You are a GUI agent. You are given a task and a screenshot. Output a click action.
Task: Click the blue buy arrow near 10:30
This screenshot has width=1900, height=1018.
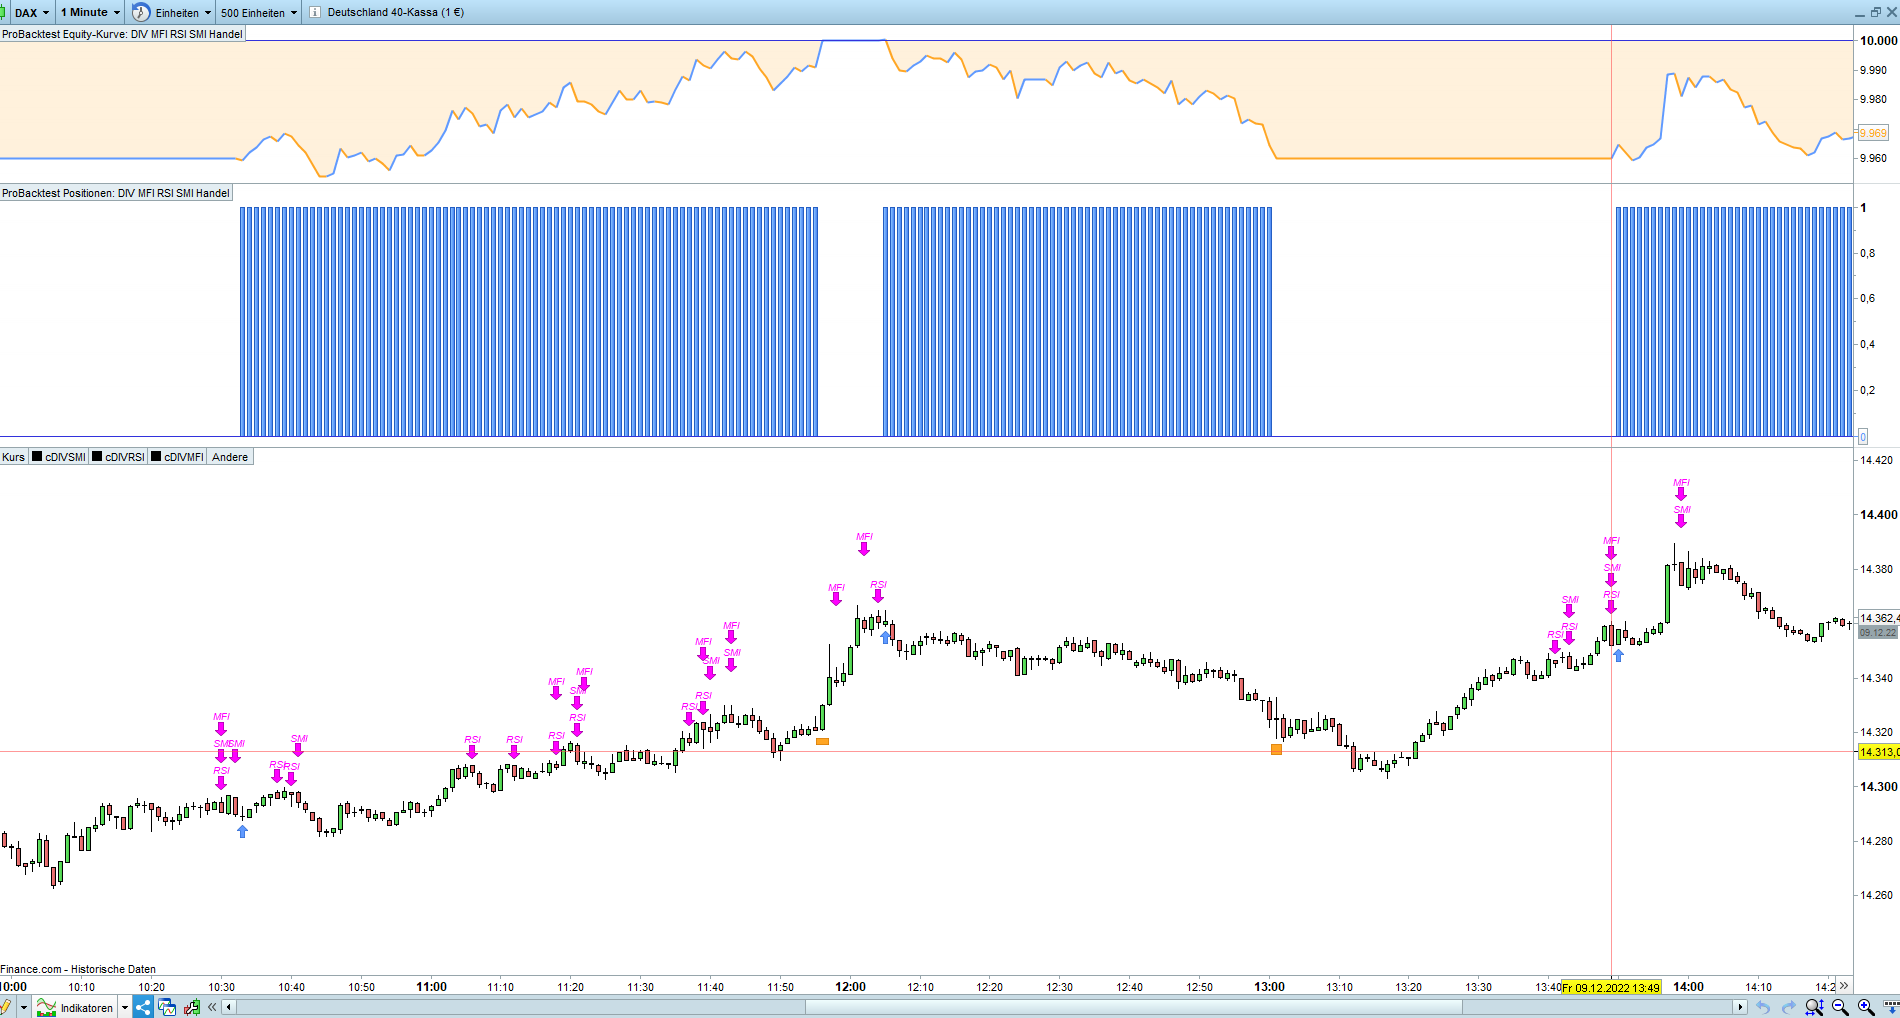click(x=242, y=831)
